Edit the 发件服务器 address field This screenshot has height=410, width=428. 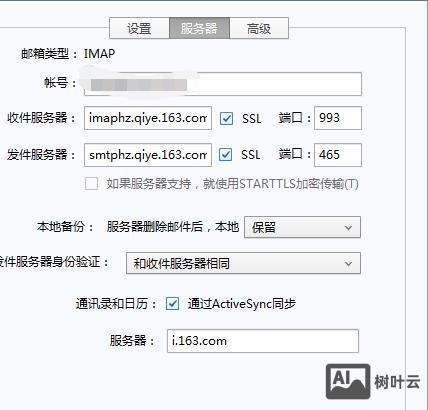[x=148, y=155]
